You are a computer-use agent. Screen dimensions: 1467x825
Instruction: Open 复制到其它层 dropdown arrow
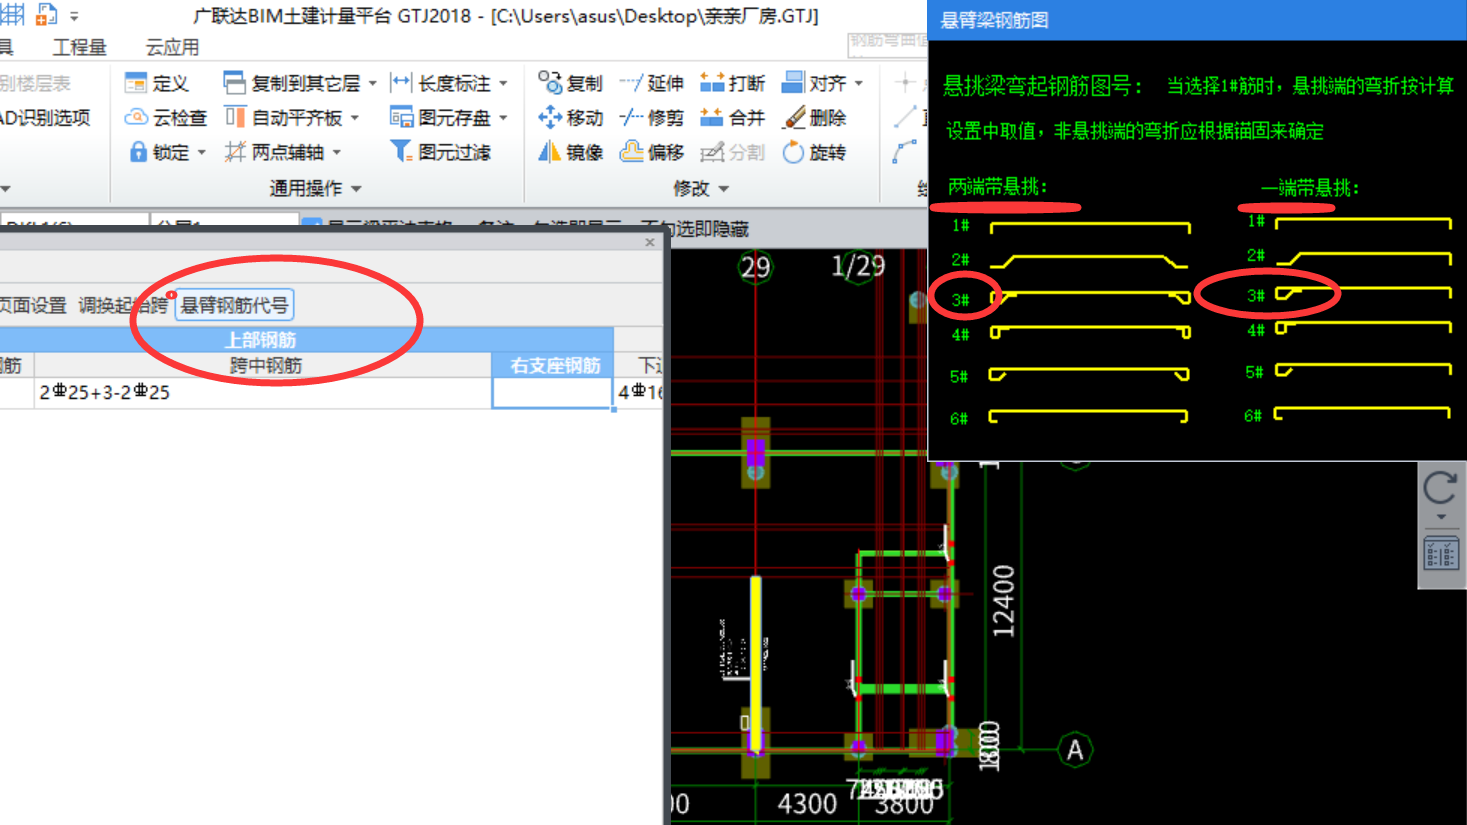point(373,83)
